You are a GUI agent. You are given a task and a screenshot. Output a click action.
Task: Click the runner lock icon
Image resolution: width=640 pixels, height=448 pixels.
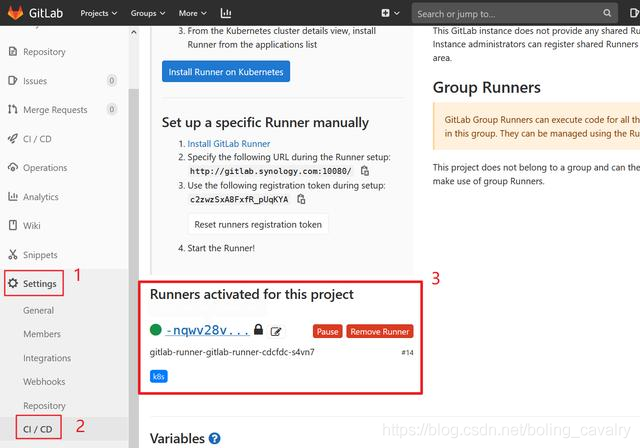coord(258,330)
